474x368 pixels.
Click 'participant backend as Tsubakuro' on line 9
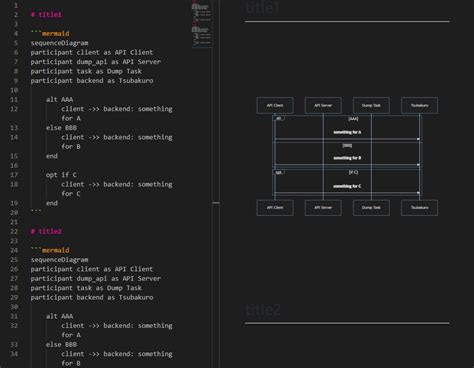tap(92, 81)
